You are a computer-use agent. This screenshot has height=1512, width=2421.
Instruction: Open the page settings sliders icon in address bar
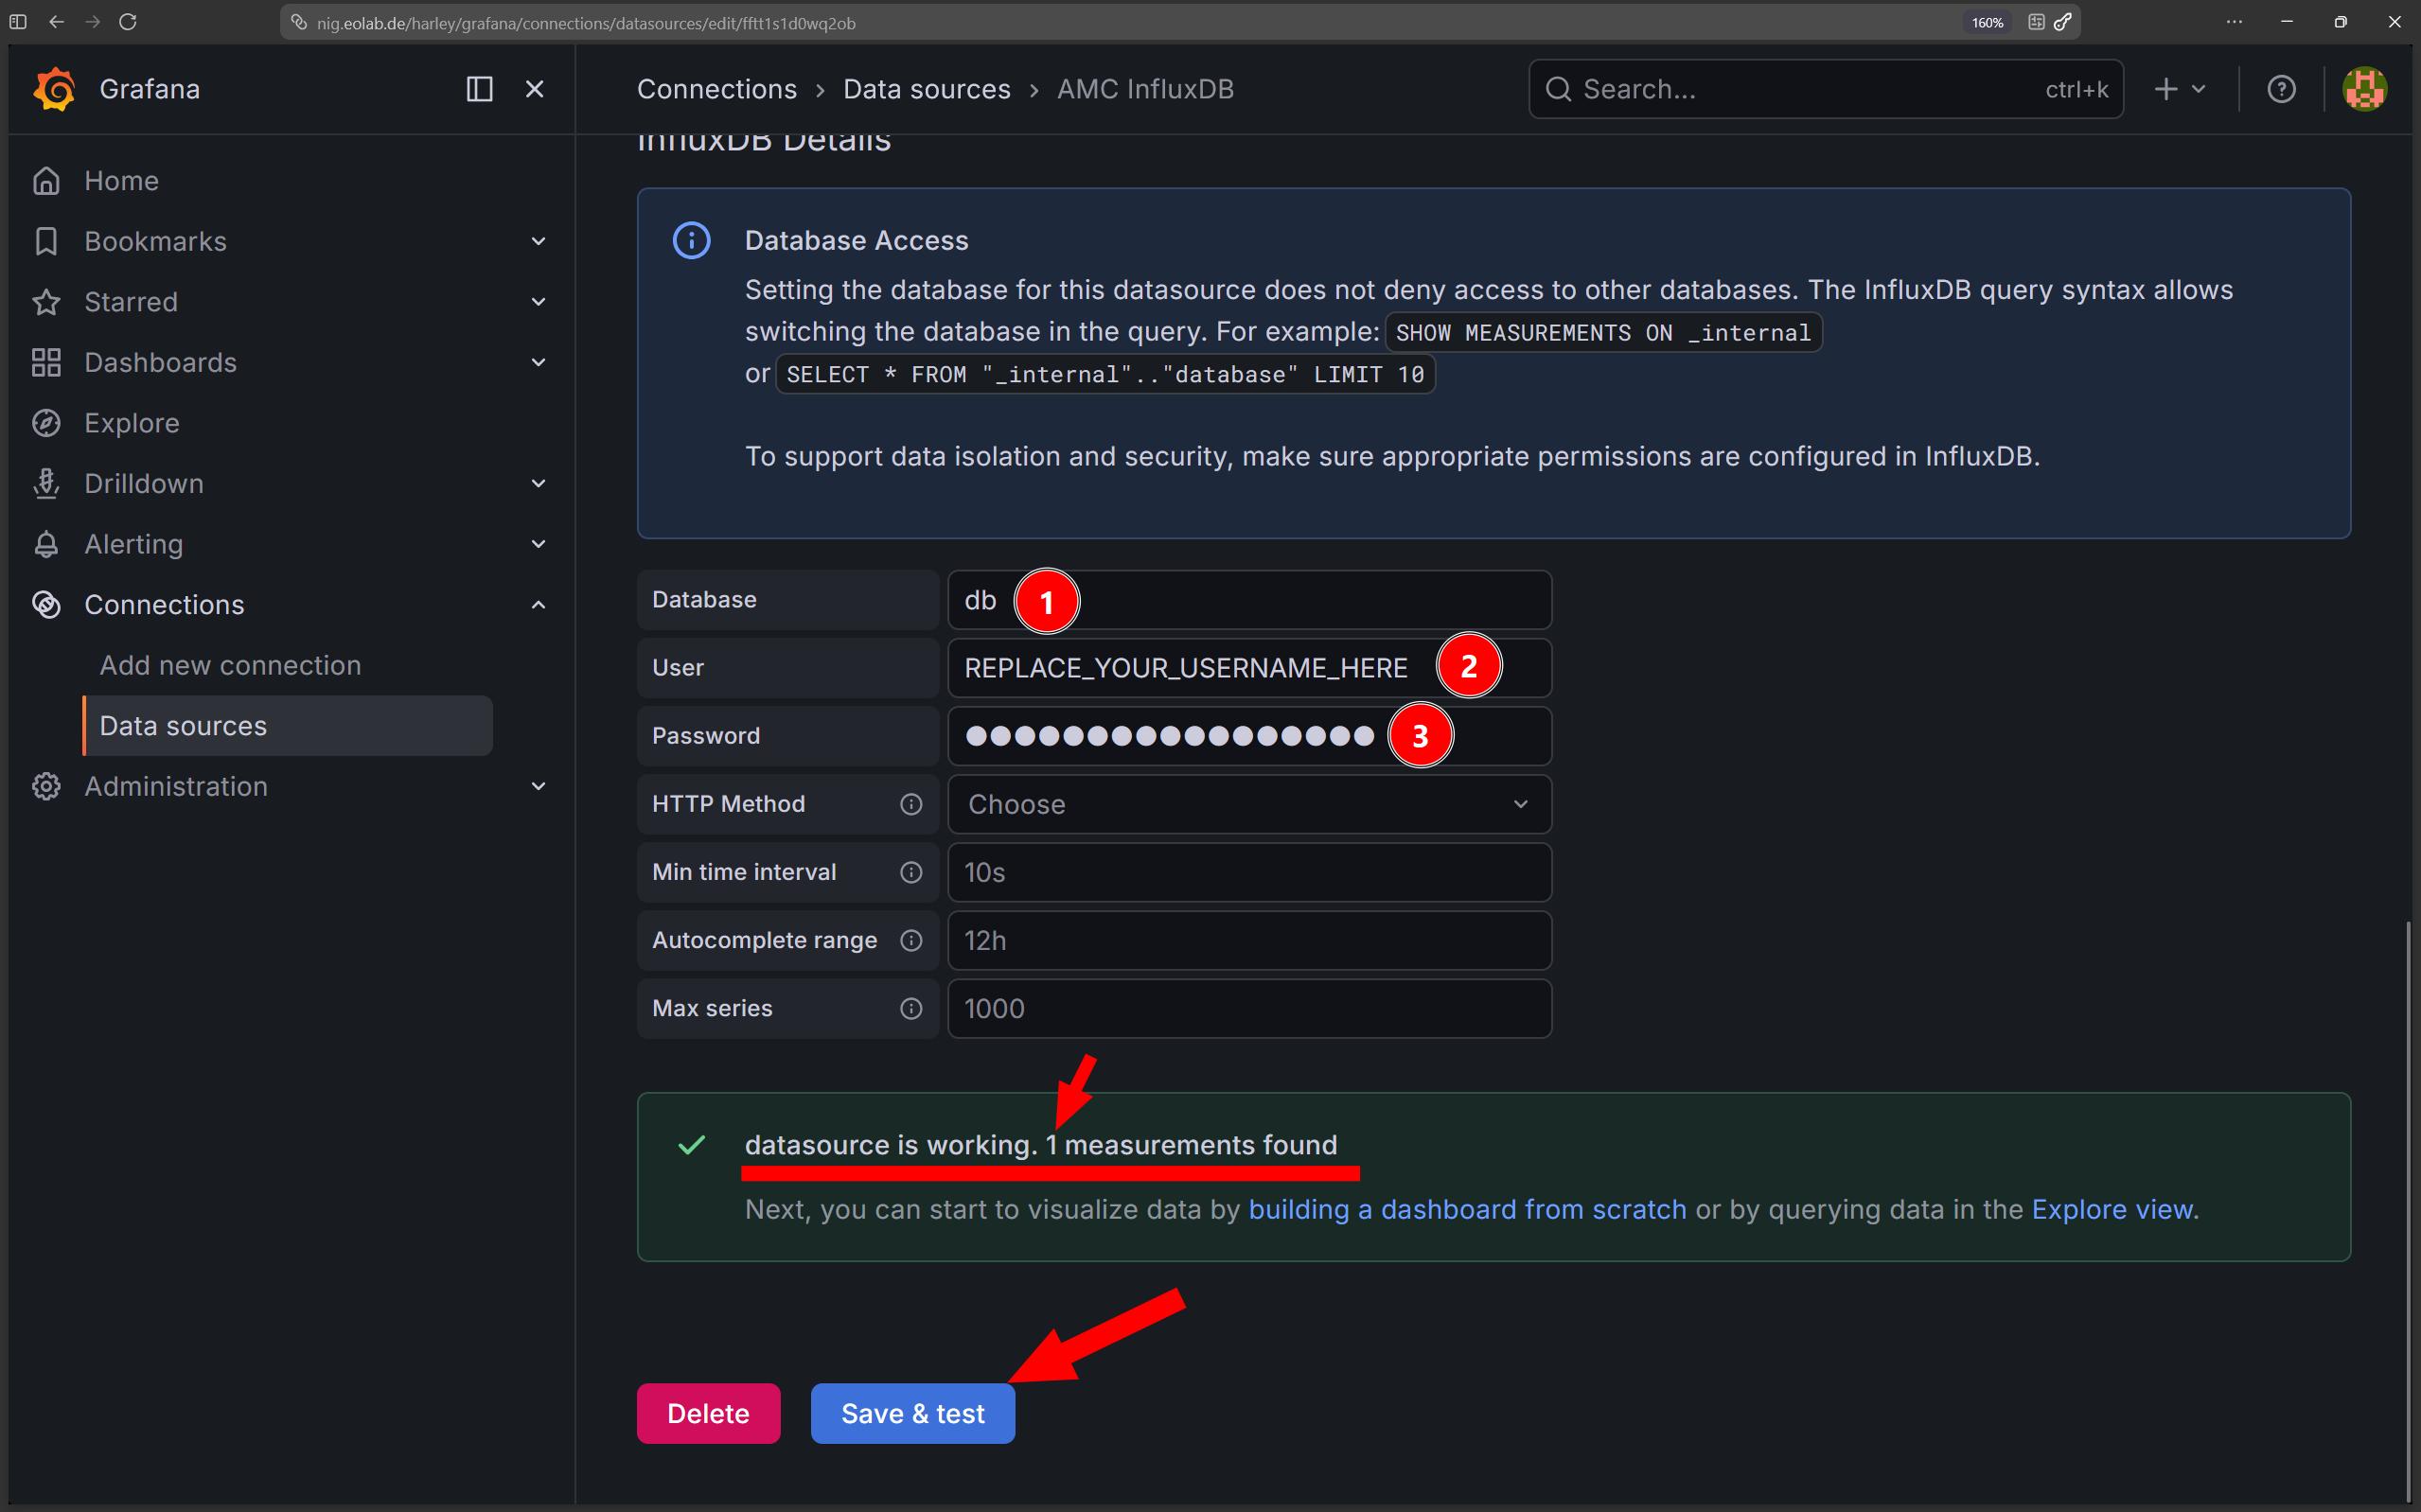[2036, 22]
